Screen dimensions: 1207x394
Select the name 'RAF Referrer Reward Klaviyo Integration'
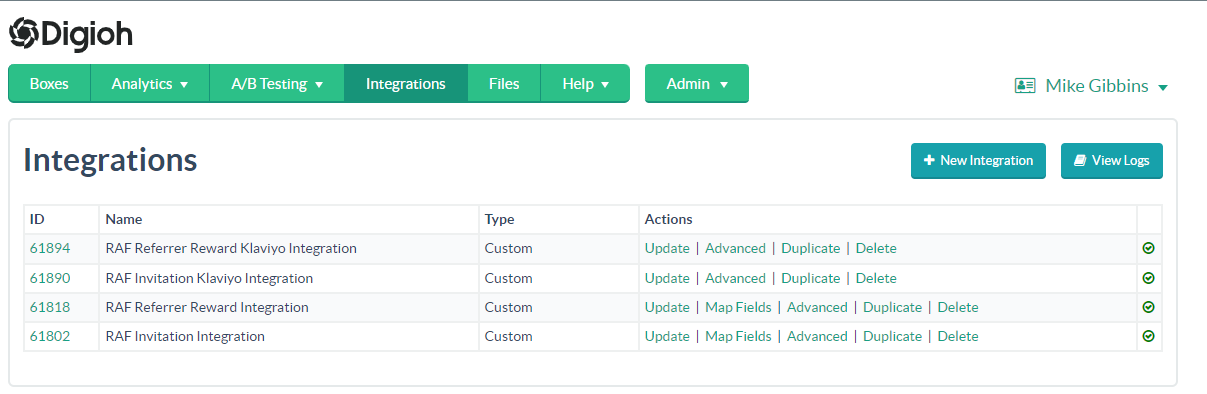(231, 248)
